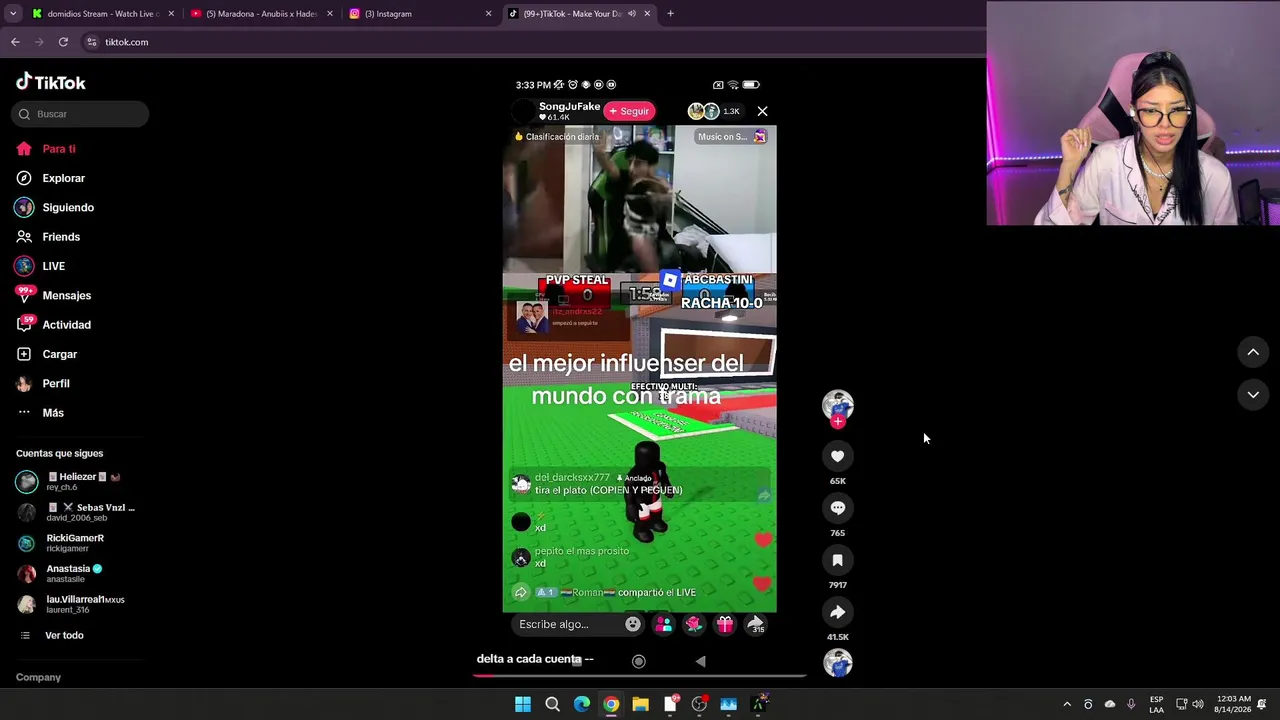This screenshot has width=1280, height=720.
Task: Open File Explorer from the taskbar
Action: point(640,704)
